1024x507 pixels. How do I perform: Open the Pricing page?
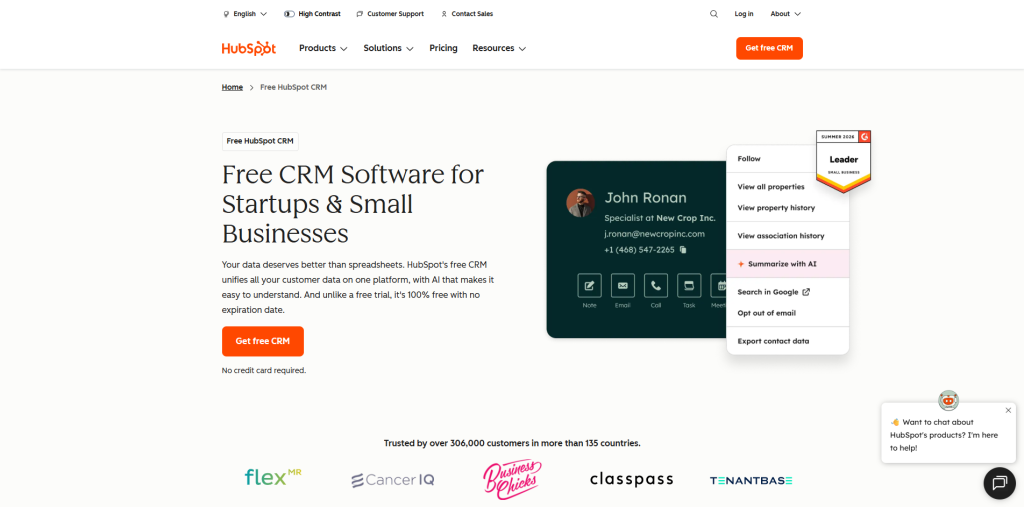click(x=443, y=48)
